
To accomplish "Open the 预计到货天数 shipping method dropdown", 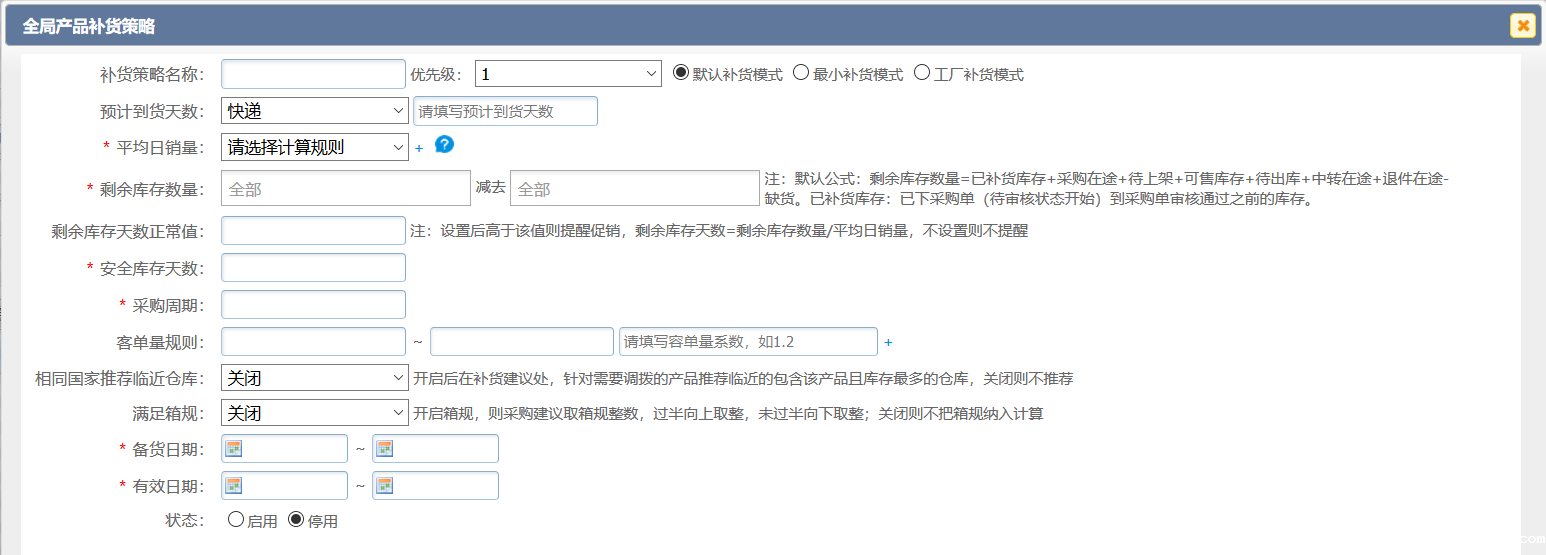I will [x=314, y=111].
